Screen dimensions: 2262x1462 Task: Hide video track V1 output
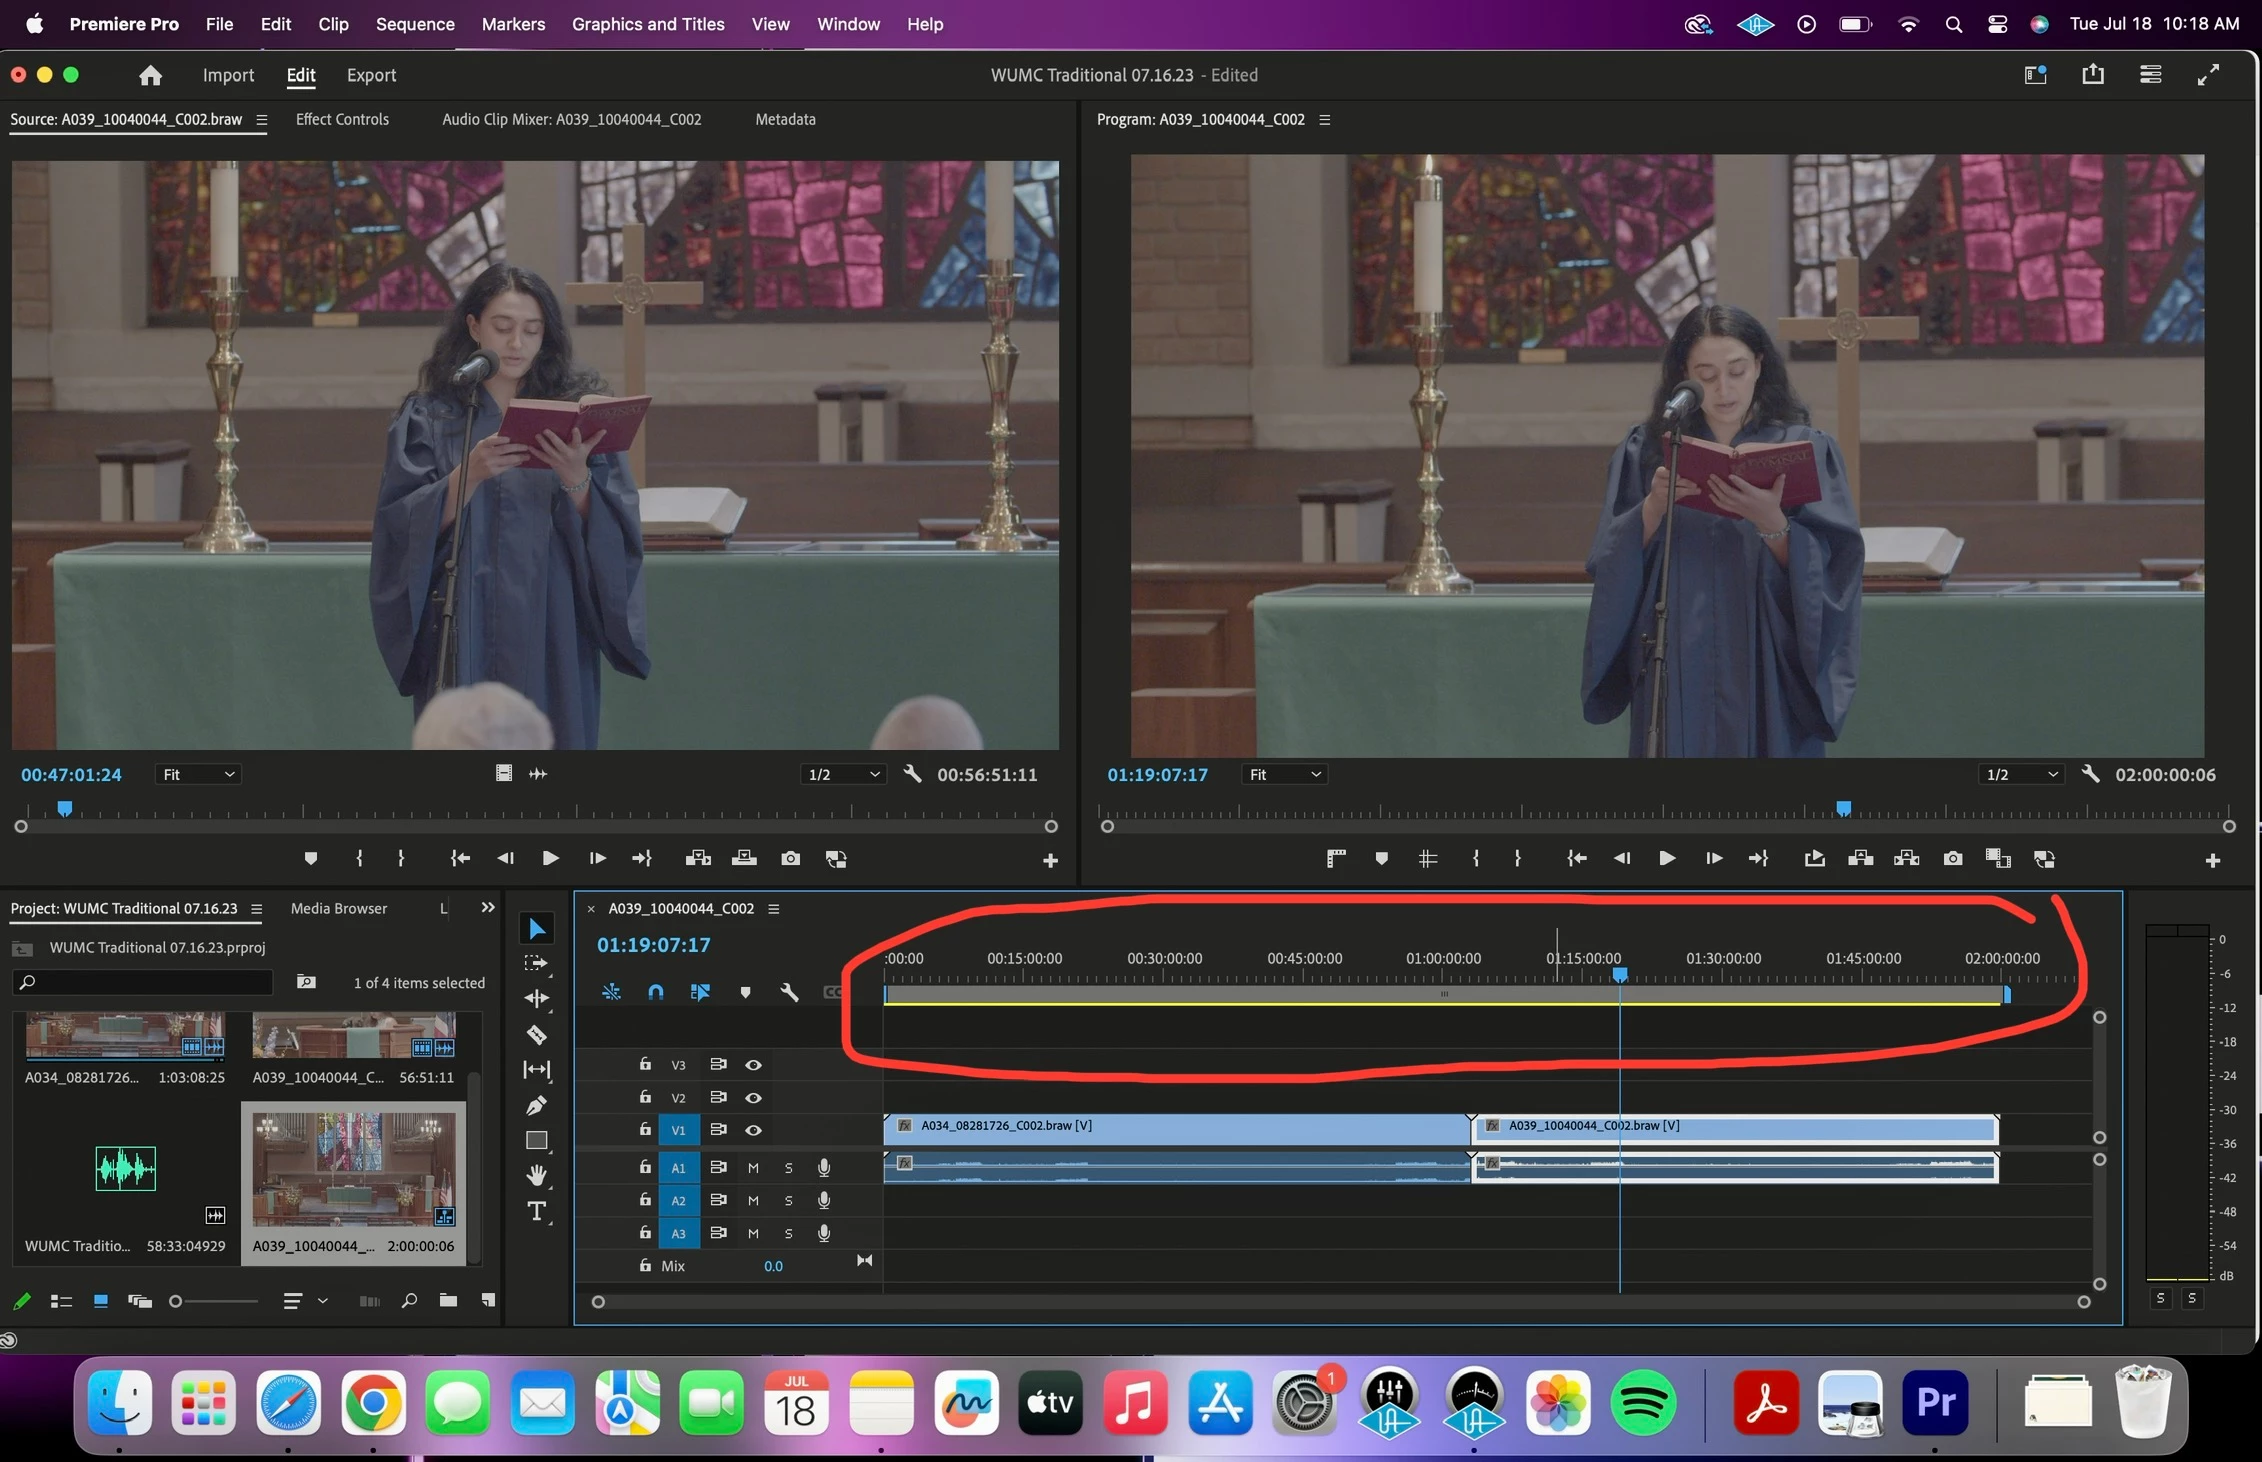point(753,1130)
